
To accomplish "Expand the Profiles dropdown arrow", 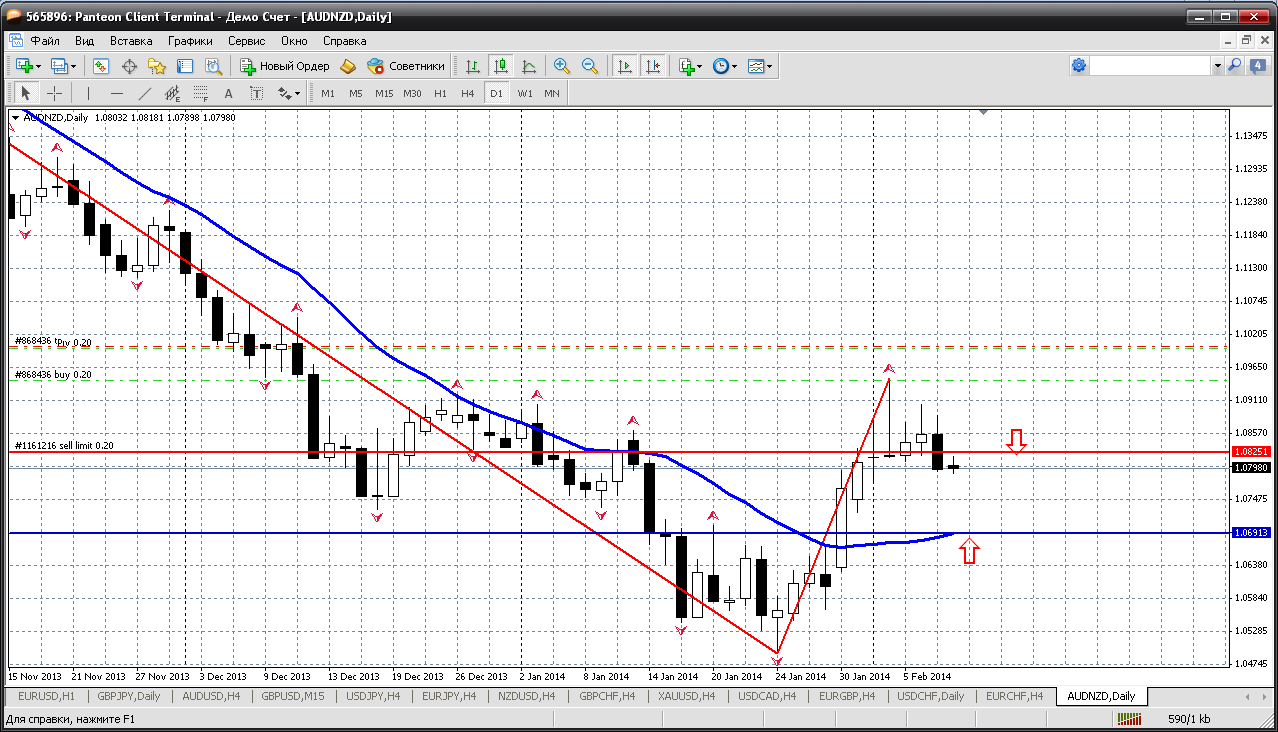I will click(x=74, y=66).
